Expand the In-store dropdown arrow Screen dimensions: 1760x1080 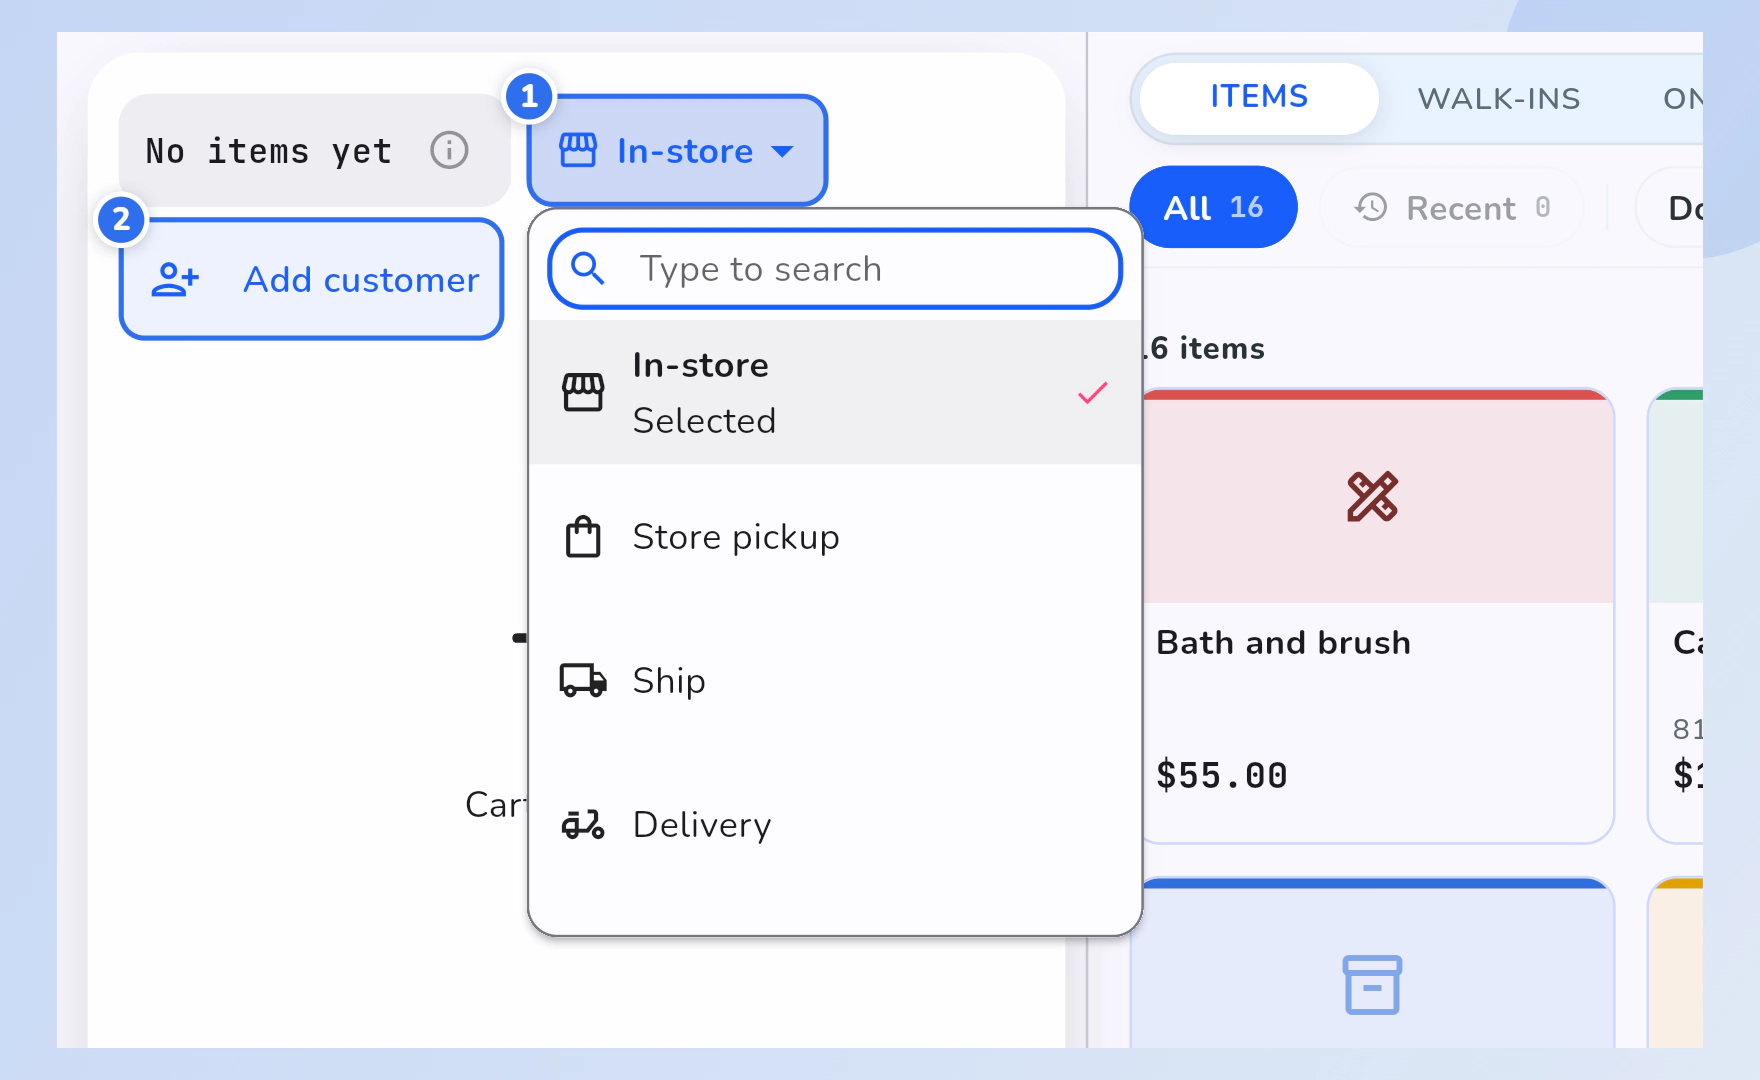(x=782, y=151)
